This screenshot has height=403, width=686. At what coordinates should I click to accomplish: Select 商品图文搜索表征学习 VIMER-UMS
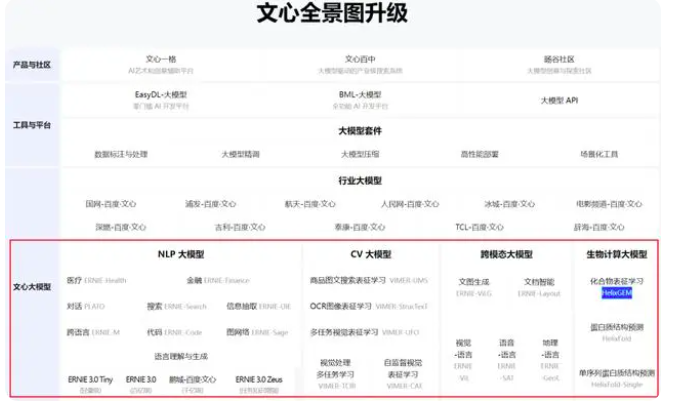tap(369, 280)
